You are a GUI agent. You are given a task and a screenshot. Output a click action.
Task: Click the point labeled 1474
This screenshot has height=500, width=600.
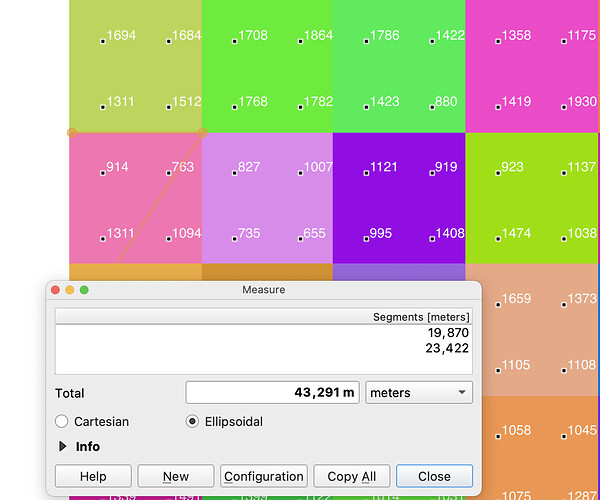[498, 239]
